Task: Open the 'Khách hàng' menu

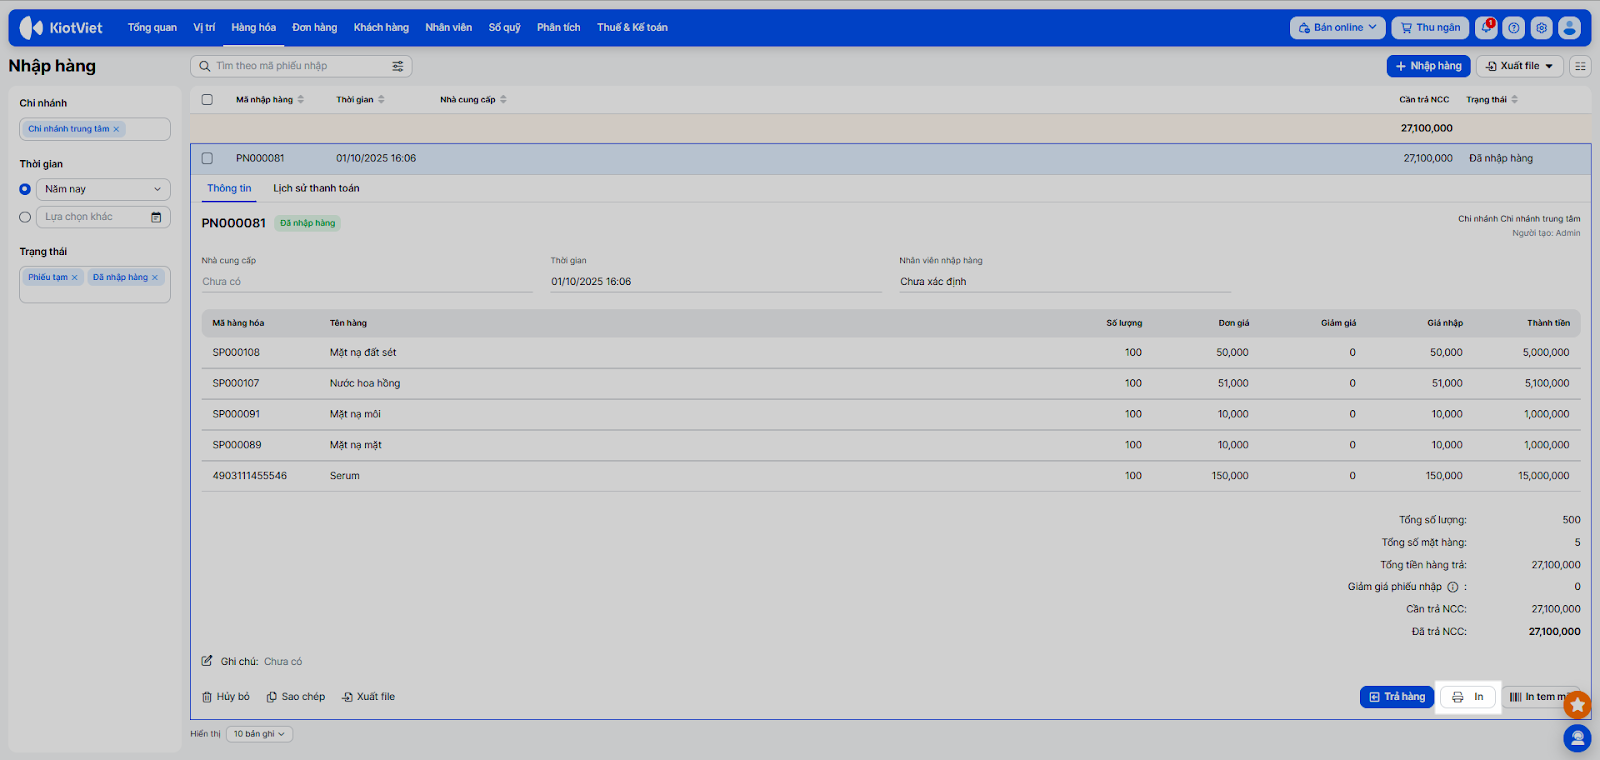Action: click(x=381, y=28)
